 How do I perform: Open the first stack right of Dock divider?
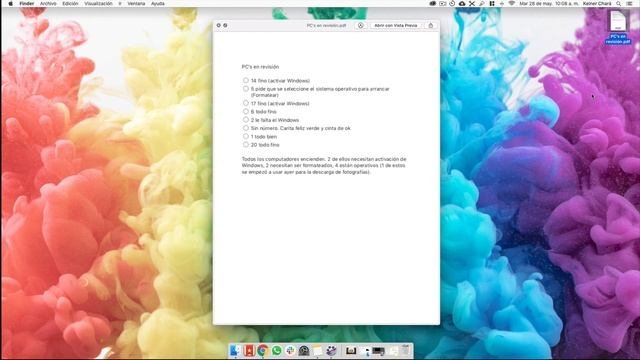[x=351, y=350]
